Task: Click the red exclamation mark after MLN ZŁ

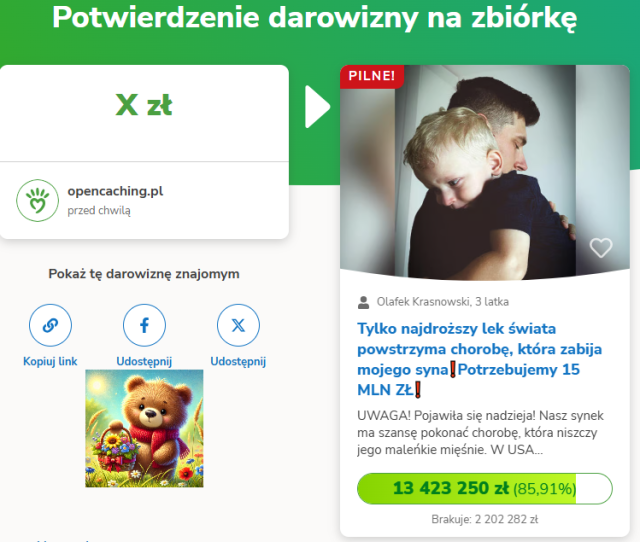Action: [x=418, y=390]
